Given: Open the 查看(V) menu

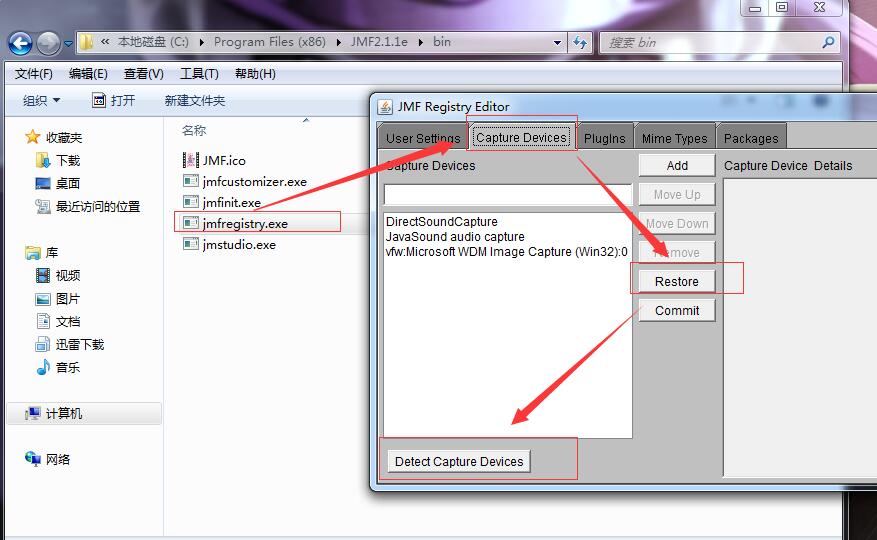Looking at the screenshot, I should click(144, 74).
